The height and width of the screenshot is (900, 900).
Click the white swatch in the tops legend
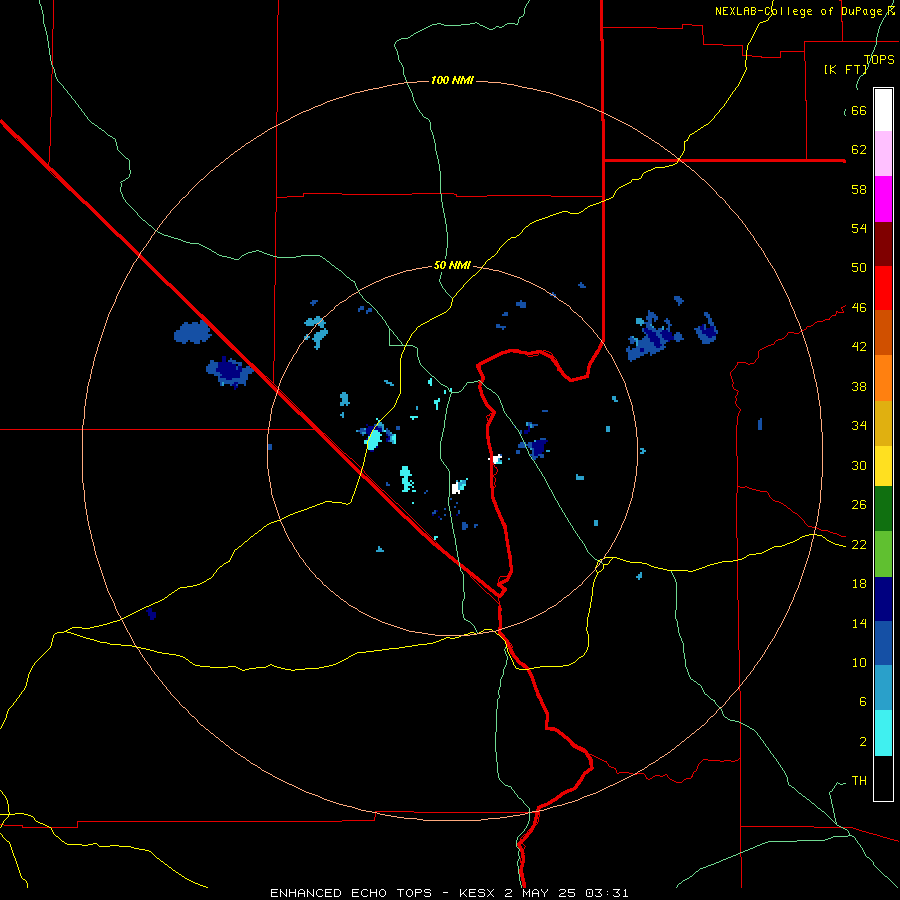[883, 110]
